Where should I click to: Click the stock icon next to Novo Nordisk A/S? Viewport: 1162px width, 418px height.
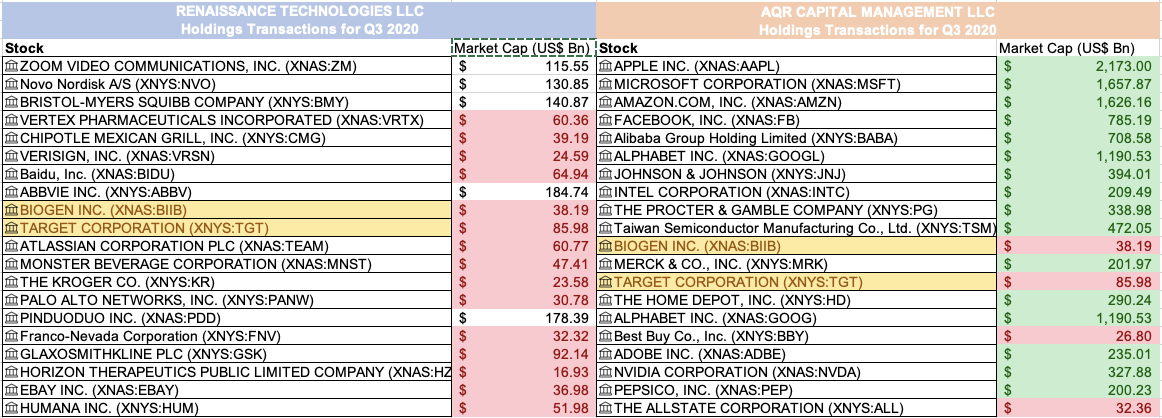[11, 84]
